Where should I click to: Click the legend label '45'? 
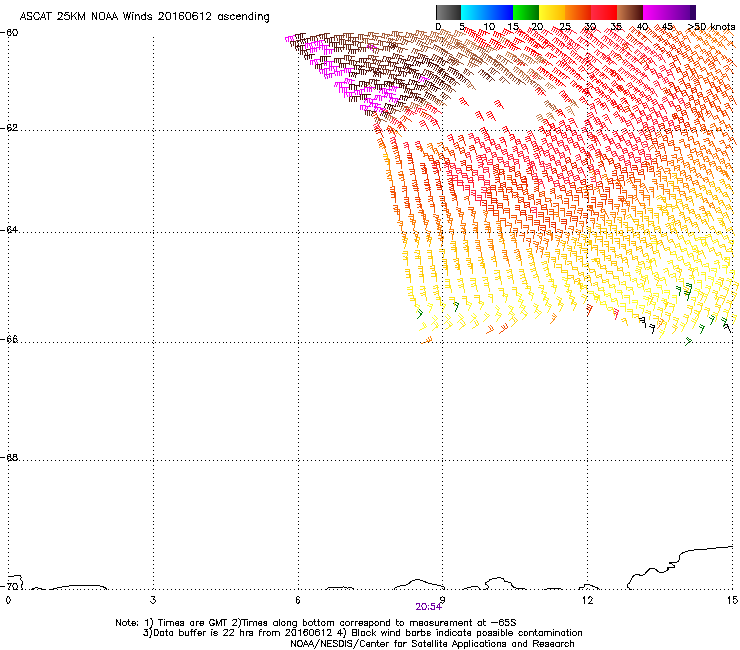pos(667,27)
